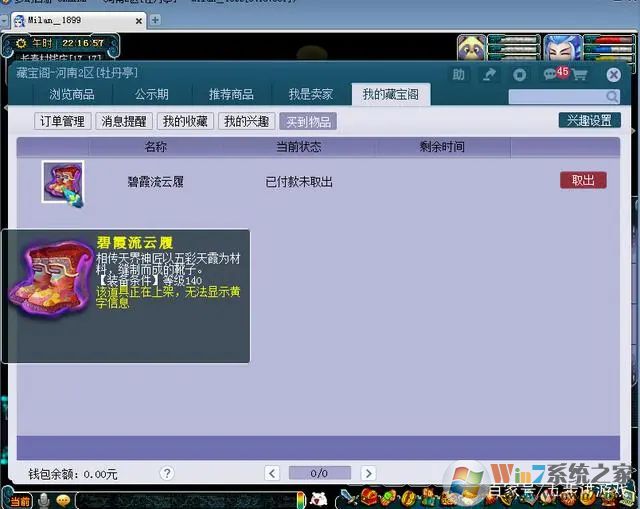Click the white pig mascot icon
This screenshot has height=509, width=640.
[x=319, y=498]
